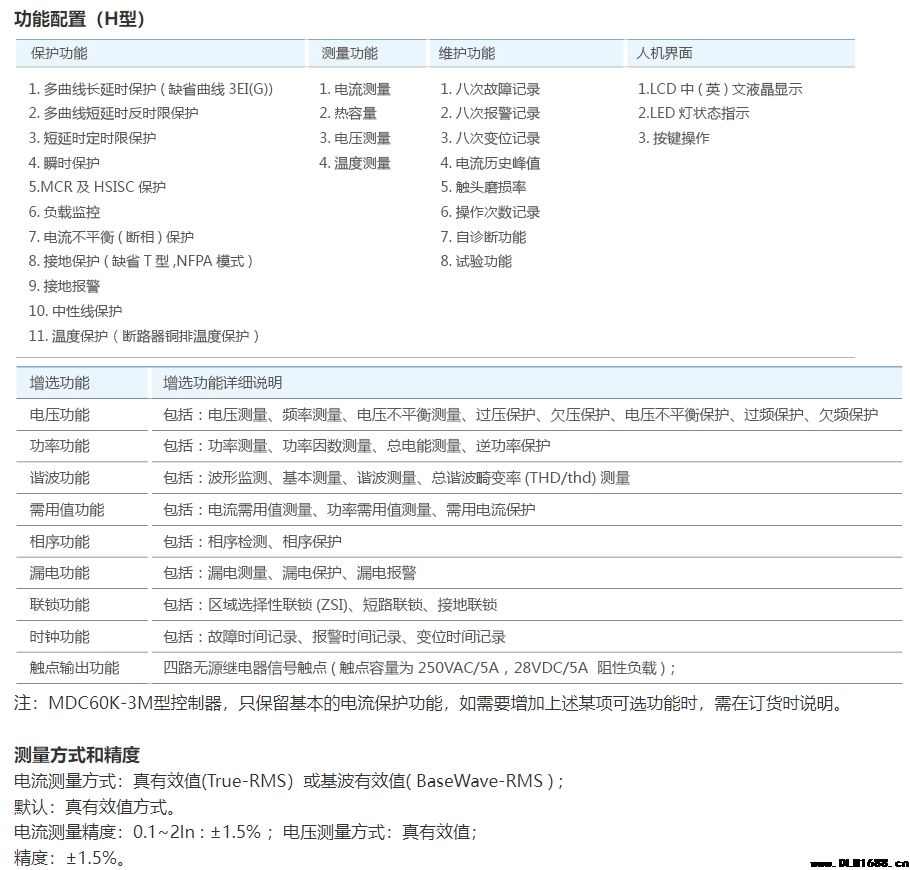Click the 短延时定时限保护 entry
This screenshot has width=910, height=870.
click(92, 138)
